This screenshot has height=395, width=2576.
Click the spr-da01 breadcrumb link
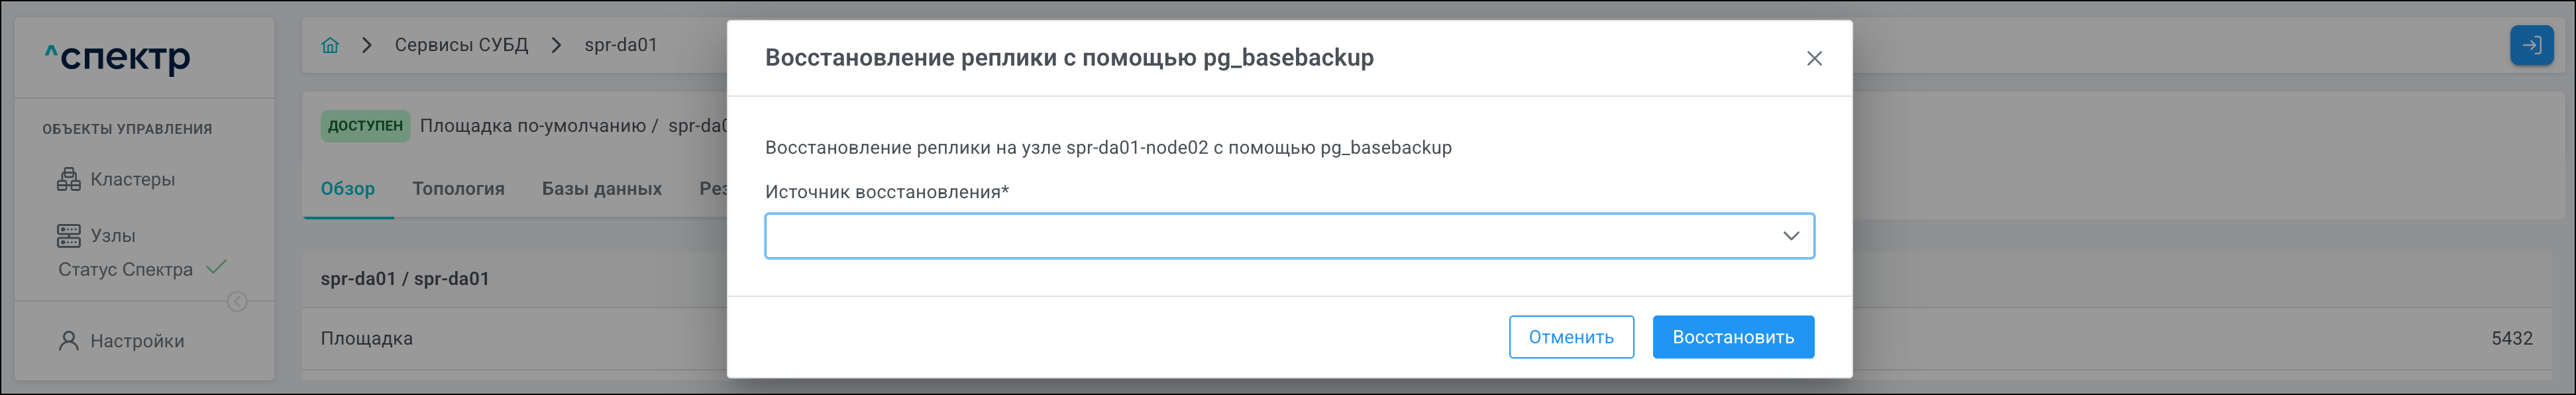pos(621,45)
